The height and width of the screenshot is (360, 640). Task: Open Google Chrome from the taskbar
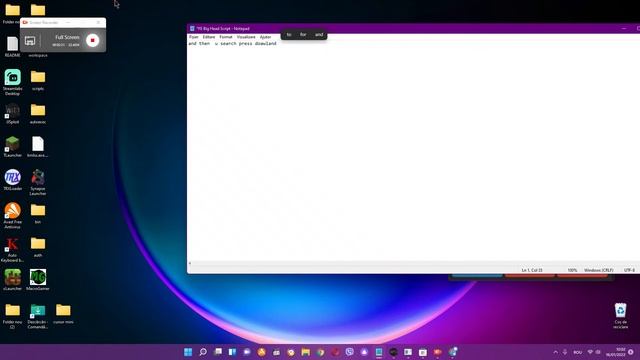(320, 352)
